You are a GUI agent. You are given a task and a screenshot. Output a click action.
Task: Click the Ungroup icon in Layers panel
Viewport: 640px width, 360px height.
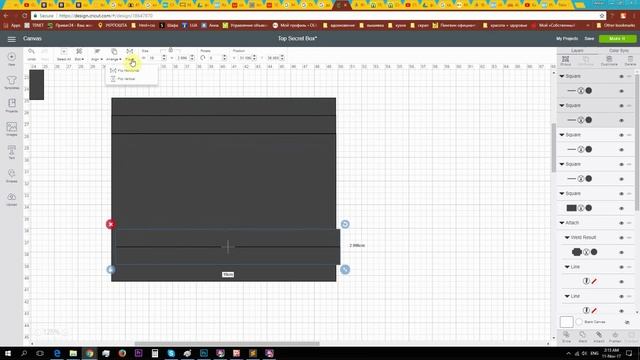[586, 61]
